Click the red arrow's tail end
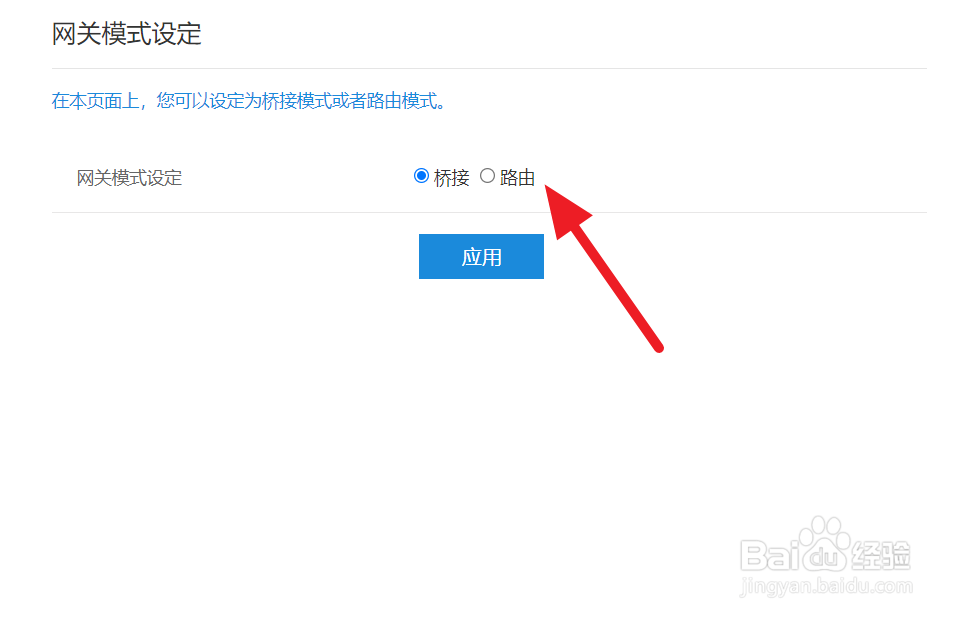 pos(658,347)
